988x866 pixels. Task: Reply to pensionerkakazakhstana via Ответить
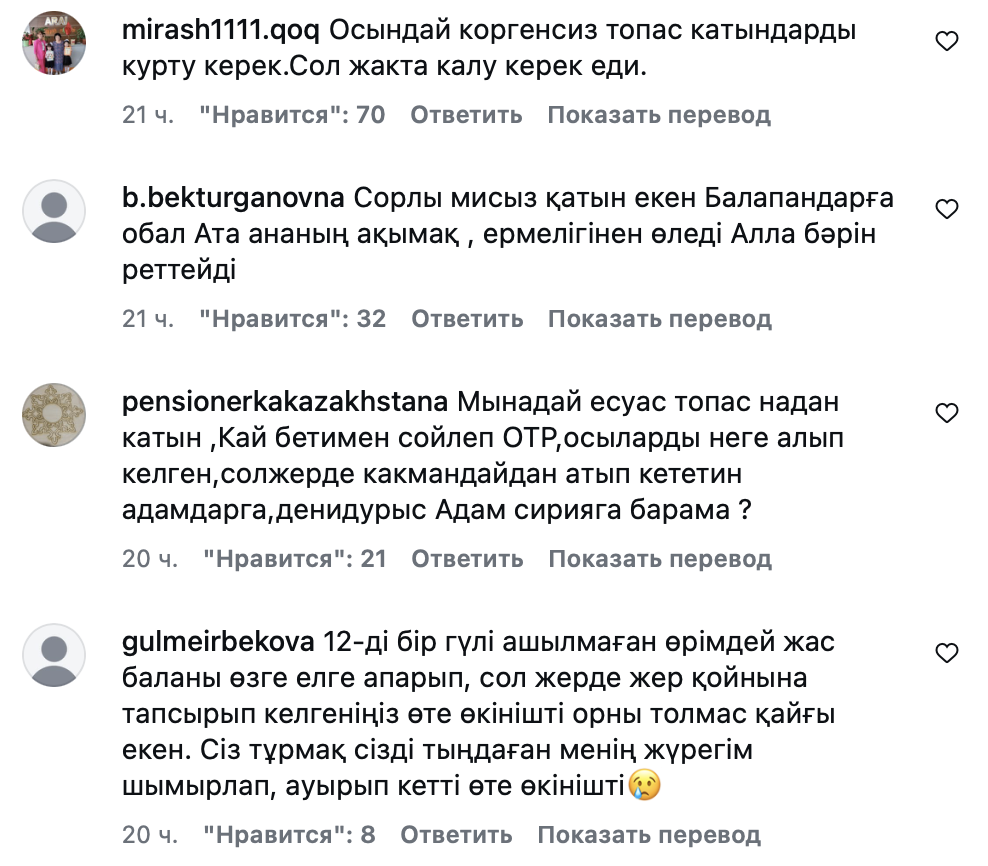467,559
